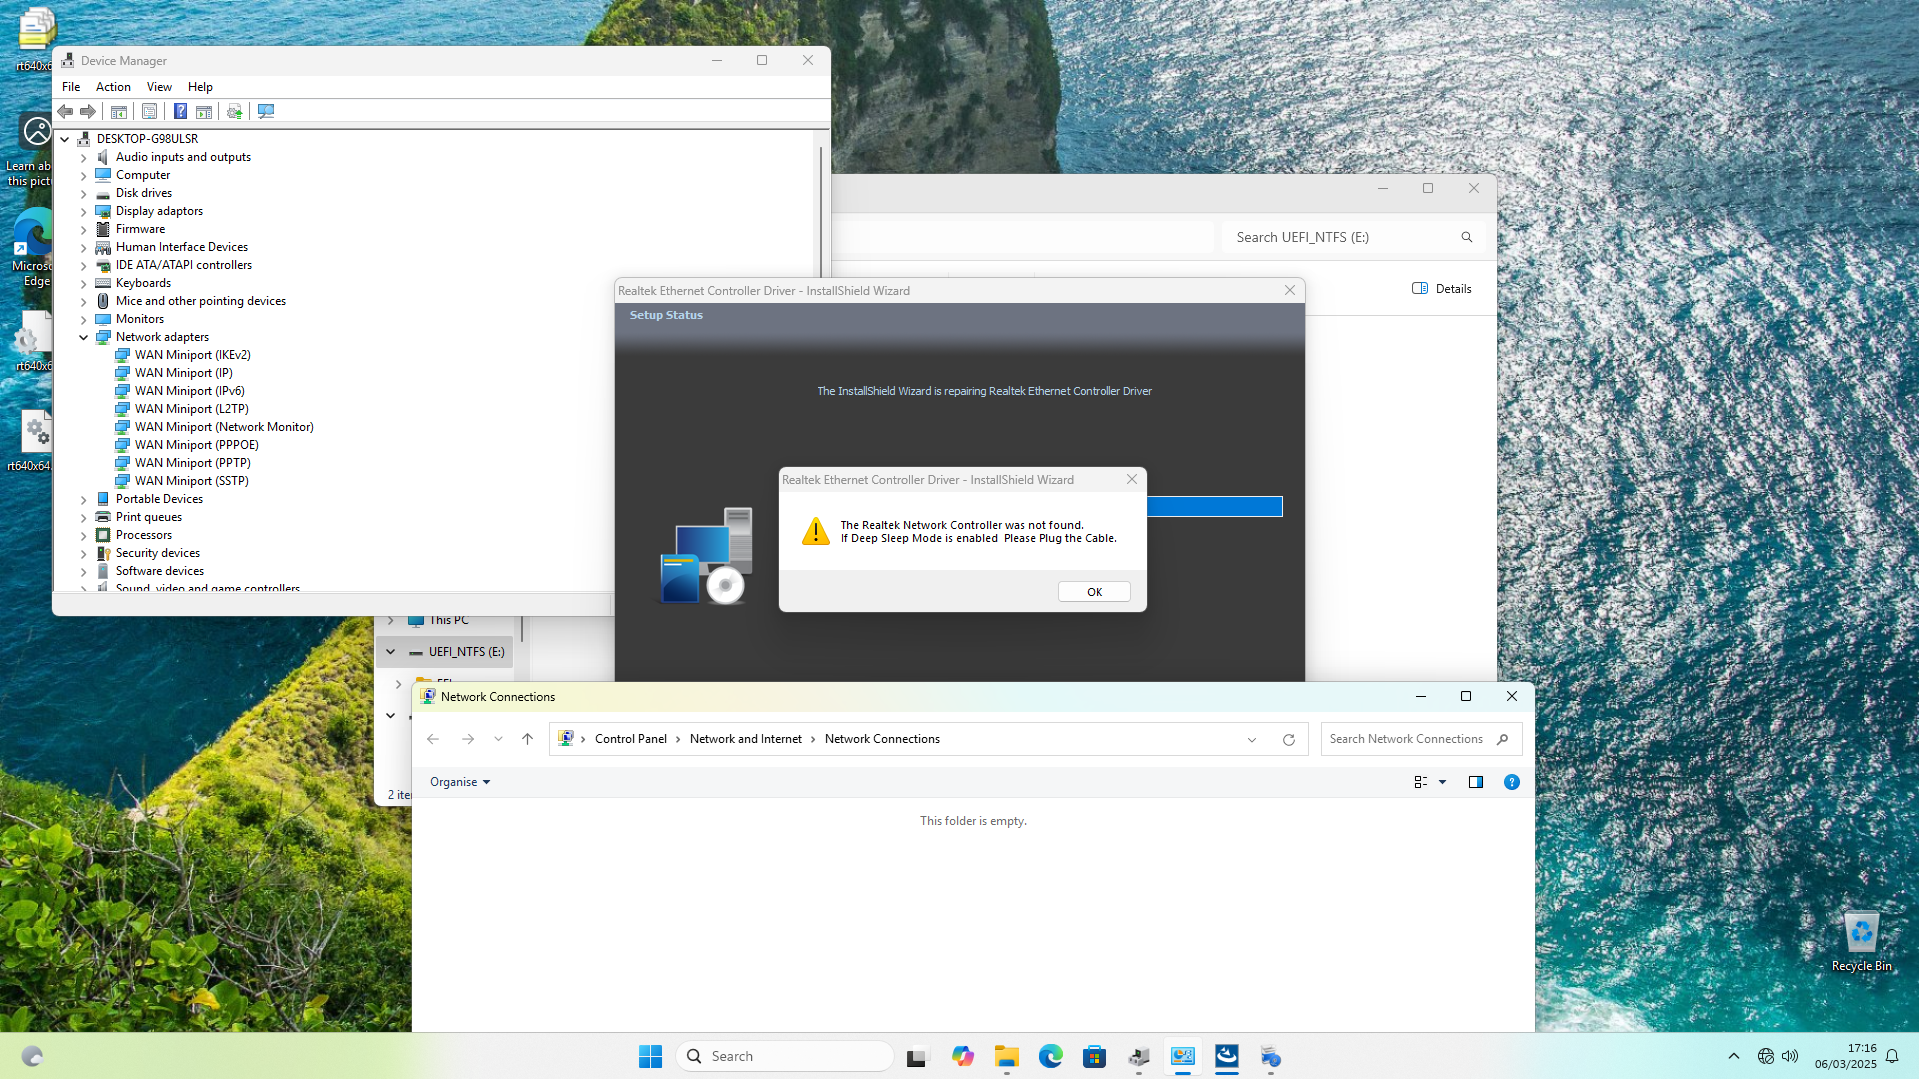The image size is (1919, 1079).
Task: Expand Display adaptors node
Action: 84,211
